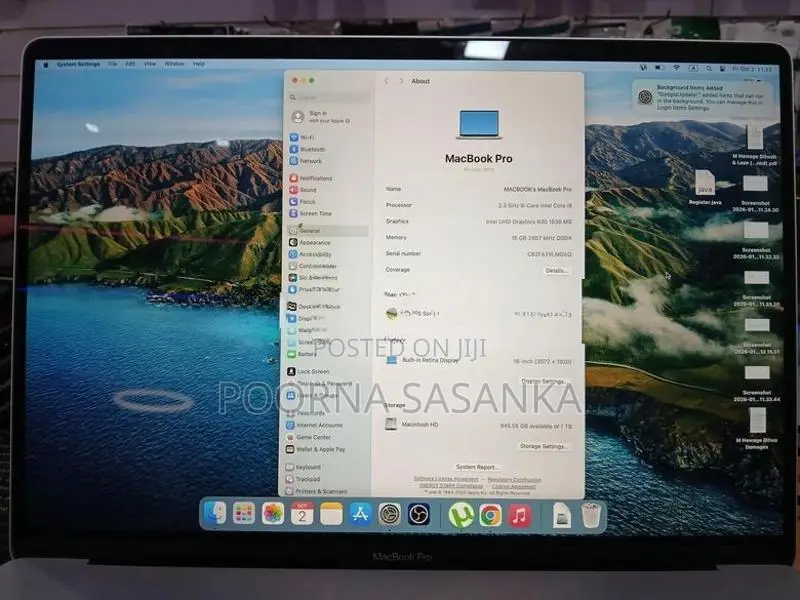Click the System Report button
800x600 pixels.
[477, 467]
